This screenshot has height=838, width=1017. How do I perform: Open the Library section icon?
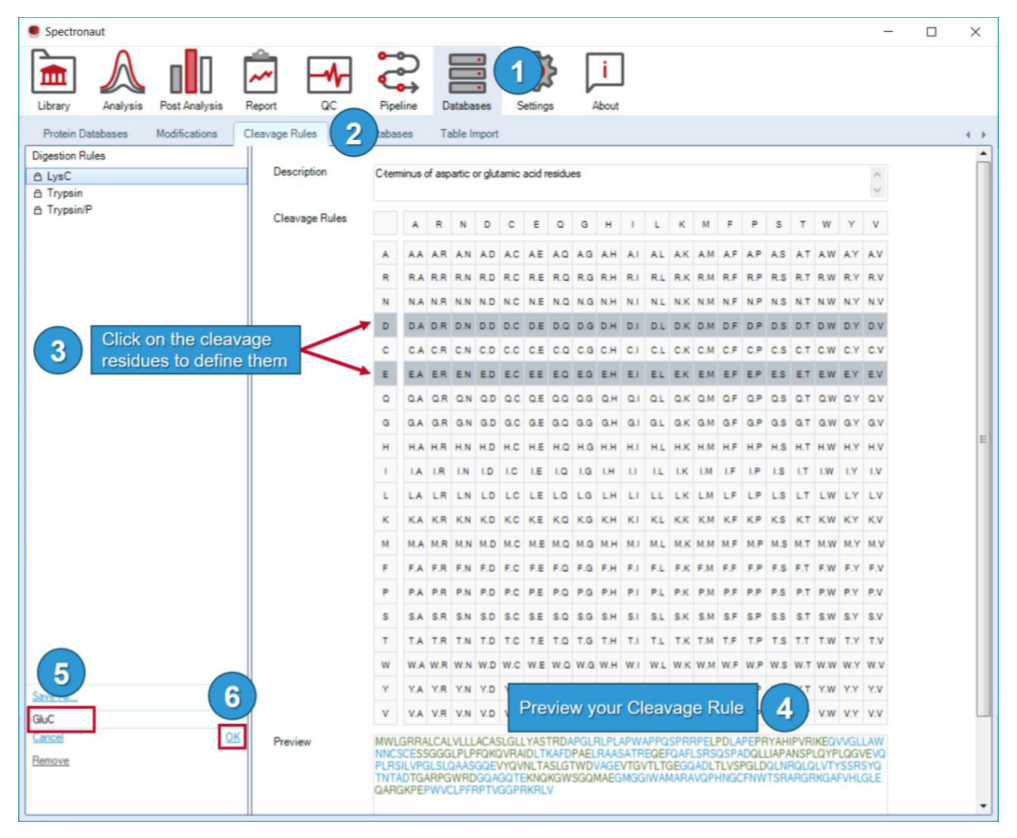click(53, 80)
